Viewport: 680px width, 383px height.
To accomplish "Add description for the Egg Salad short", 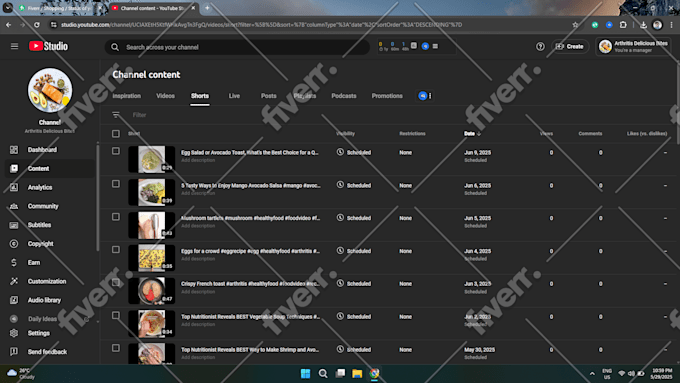I will click(198, 160).
